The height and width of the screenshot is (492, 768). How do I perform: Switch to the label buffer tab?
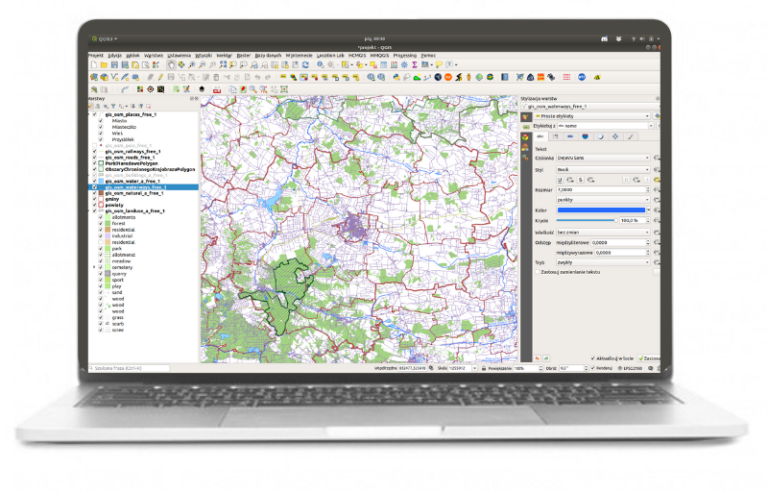click(570, 137)
